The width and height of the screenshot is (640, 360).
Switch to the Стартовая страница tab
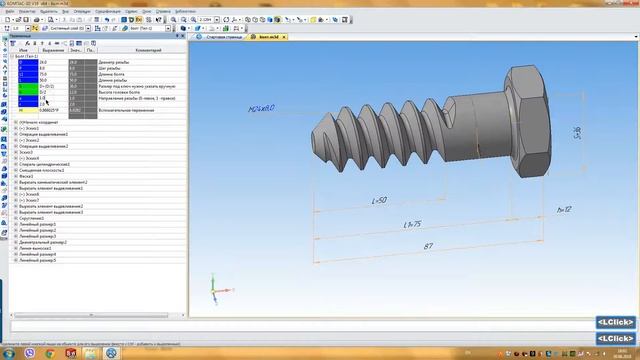(x=224, y=37)
